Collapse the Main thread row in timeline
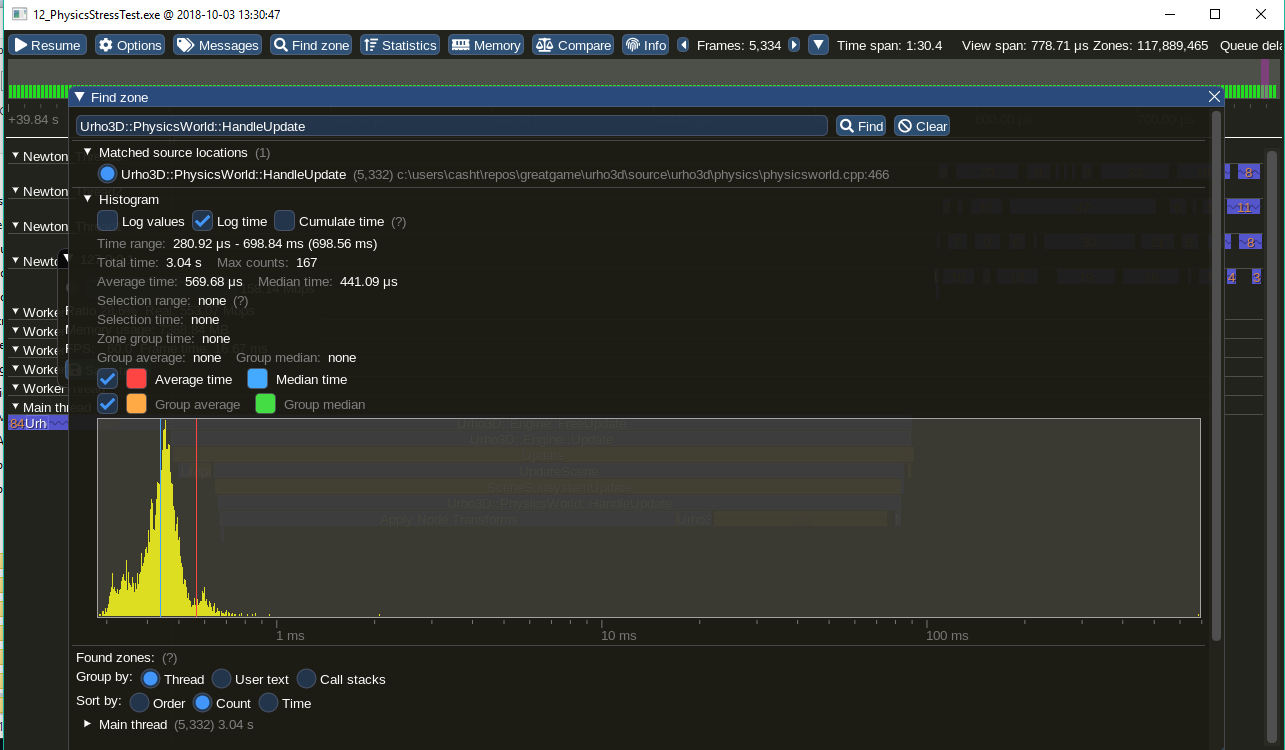This screenshot has width=1285, height=750. coord(15,406)
